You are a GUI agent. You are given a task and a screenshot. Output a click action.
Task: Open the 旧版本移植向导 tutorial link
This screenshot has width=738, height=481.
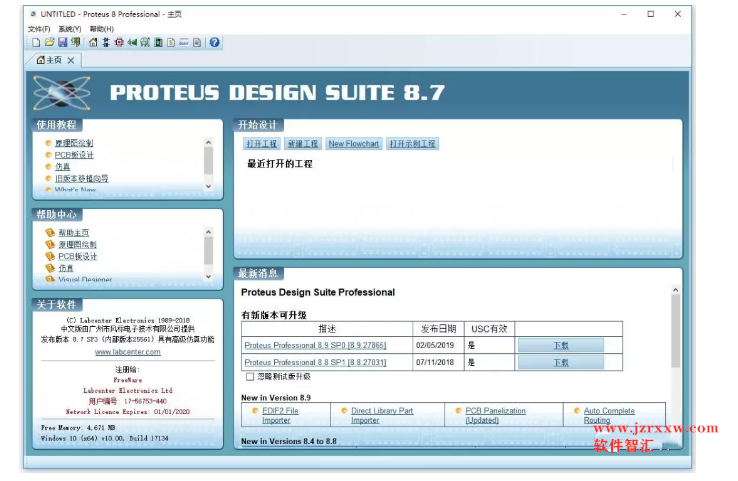[81, 178]
